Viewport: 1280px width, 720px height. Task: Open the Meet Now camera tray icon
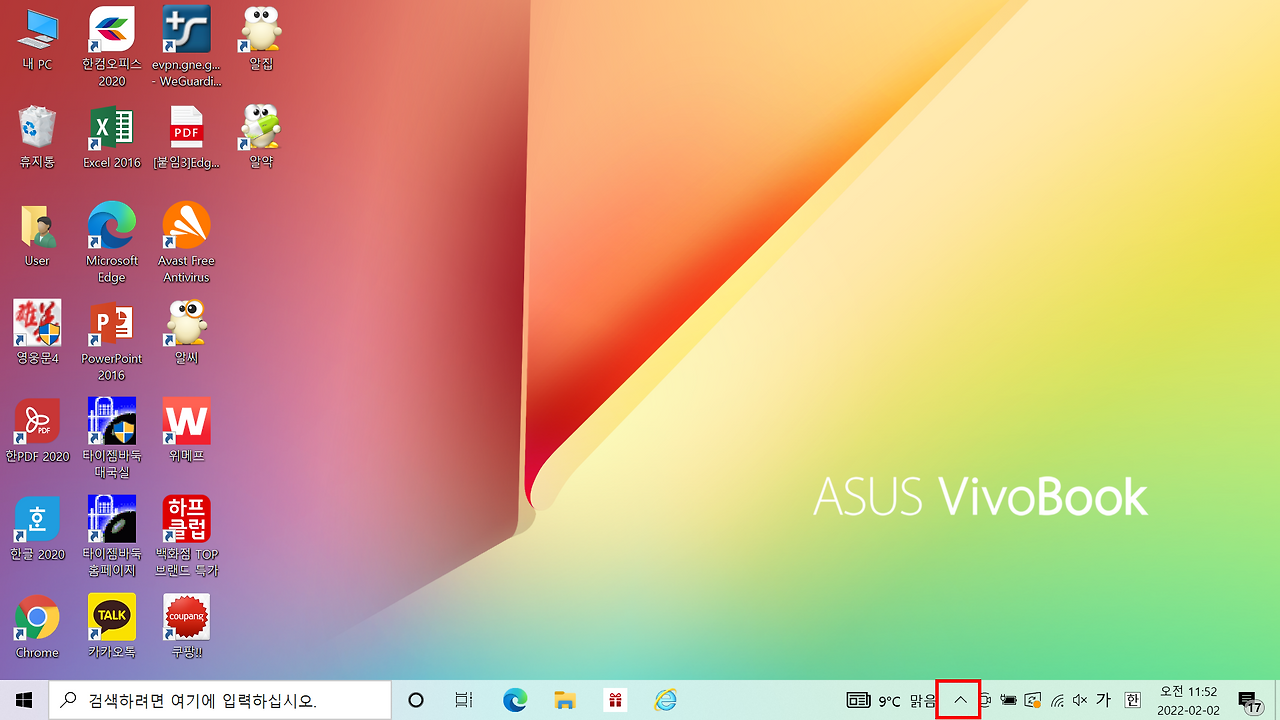point(985,700)
